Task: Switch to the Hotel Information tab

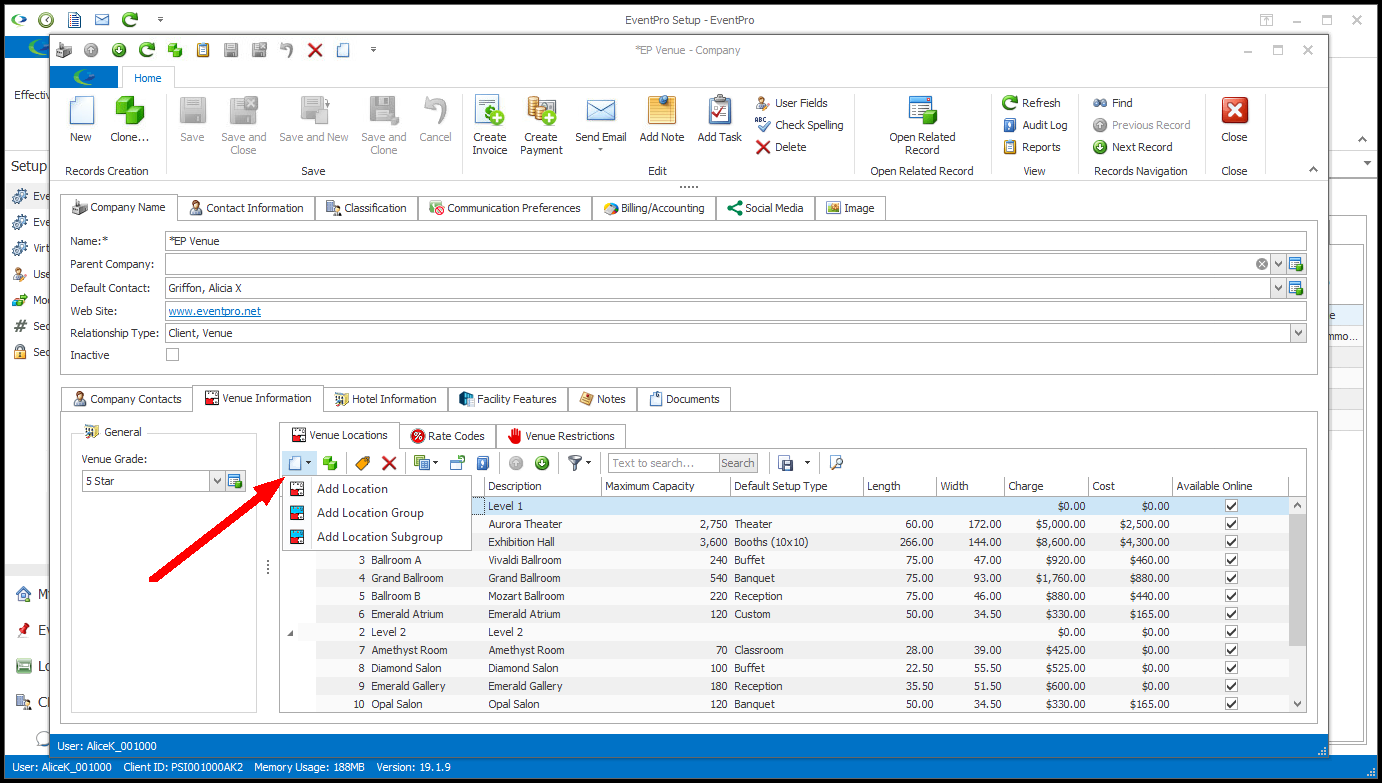Action: click(x=385, y=399)
